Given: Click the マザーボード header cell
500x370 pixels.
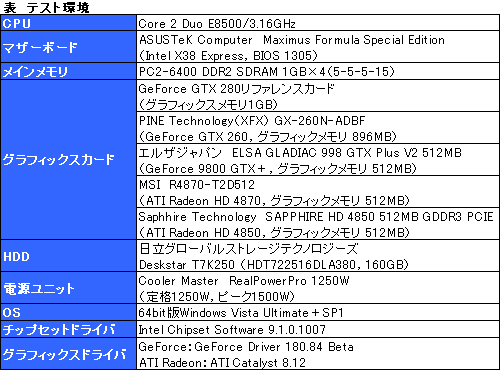Looking at the screenshot, I should click(x=69, y=47).
